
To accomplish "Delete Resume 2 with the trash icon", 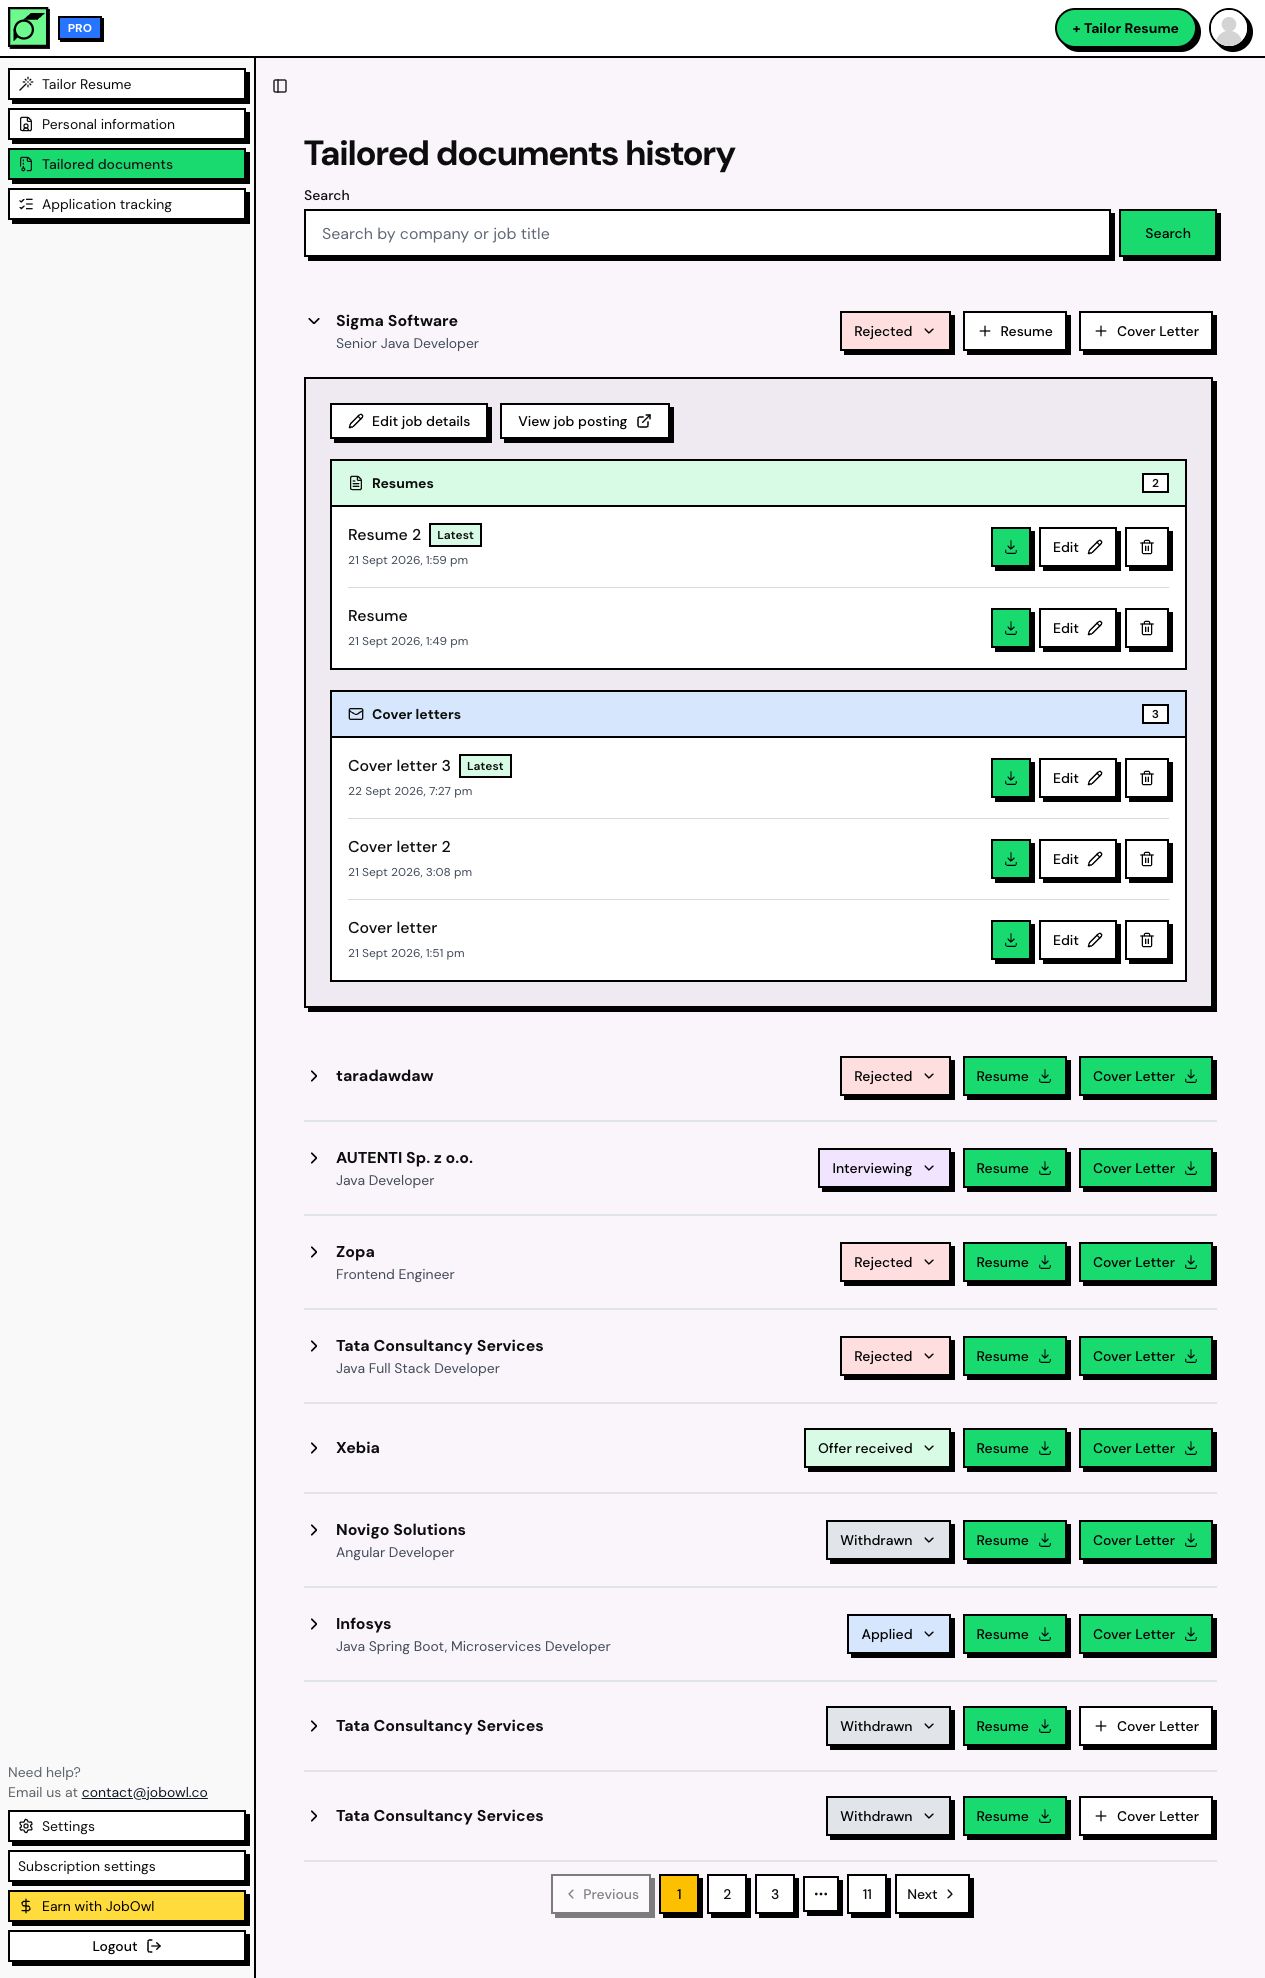I will [1147, 547].
